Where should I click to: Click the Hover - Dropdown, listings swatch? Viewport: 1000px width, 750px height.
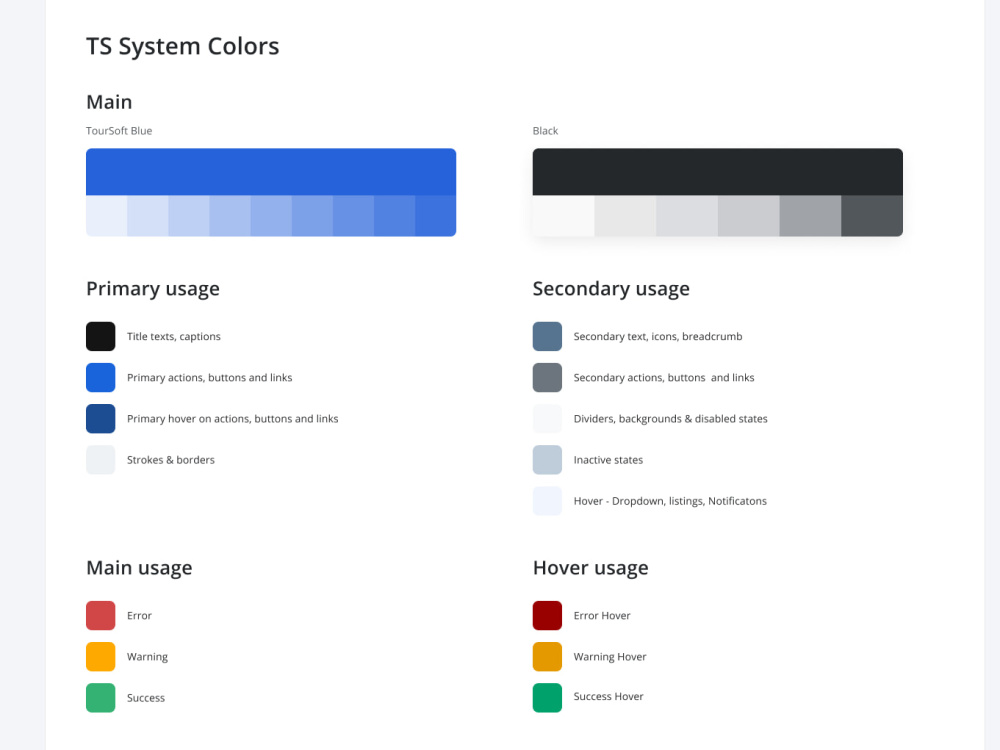coord(547,501)
